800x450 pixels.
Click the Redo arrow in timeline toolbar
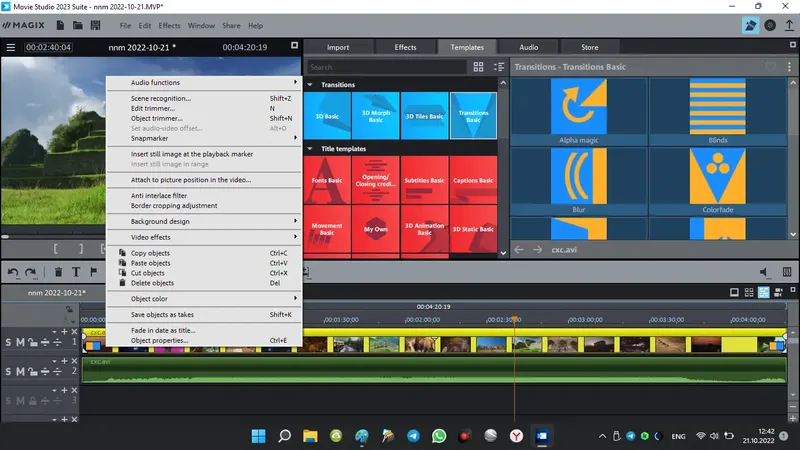(x=31, y=272)
